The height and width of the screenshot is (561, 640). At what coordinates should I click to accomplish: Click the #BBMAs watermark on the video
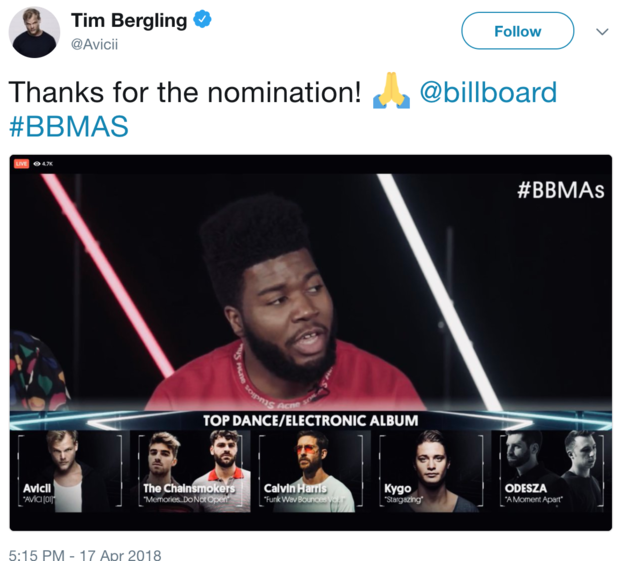pyautogui.click(x=561, y=189)
